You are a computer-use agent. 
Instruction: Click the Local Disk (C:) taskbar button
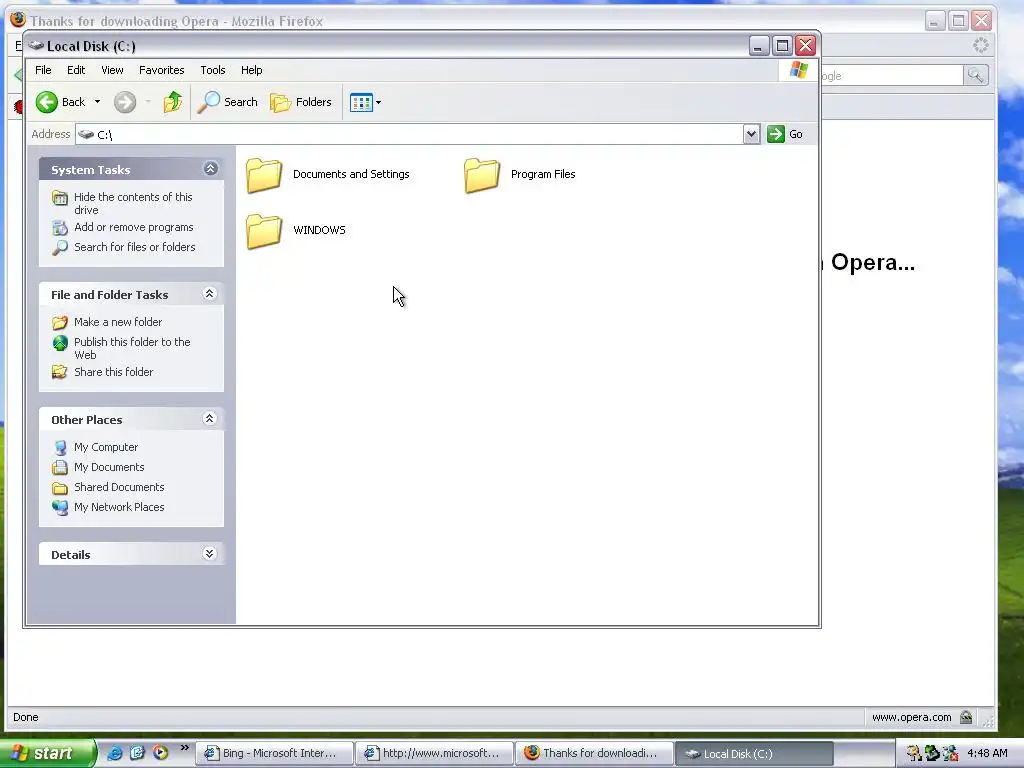754,754
